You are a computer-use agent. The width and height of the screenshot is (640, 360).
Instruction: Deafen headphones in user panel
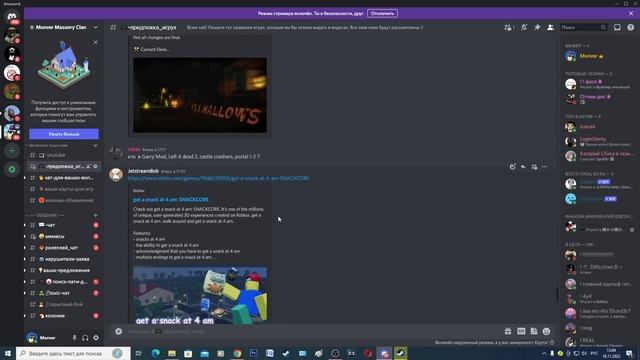pos(85,338)
